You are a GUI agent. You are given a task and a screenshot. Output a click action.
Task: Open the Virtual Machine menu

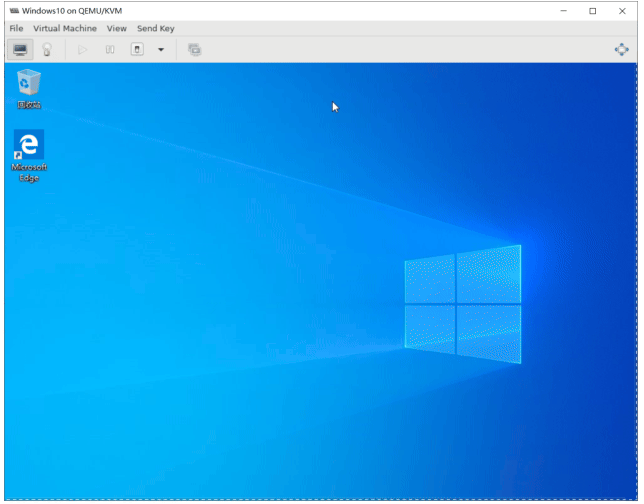(x=65, y=28)
